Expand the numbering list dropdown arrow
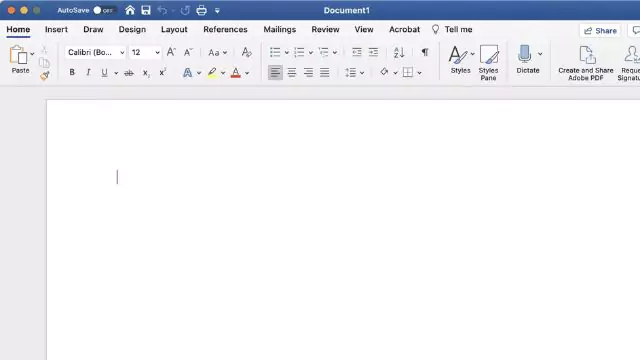640x360 pixels. point(311,53)
